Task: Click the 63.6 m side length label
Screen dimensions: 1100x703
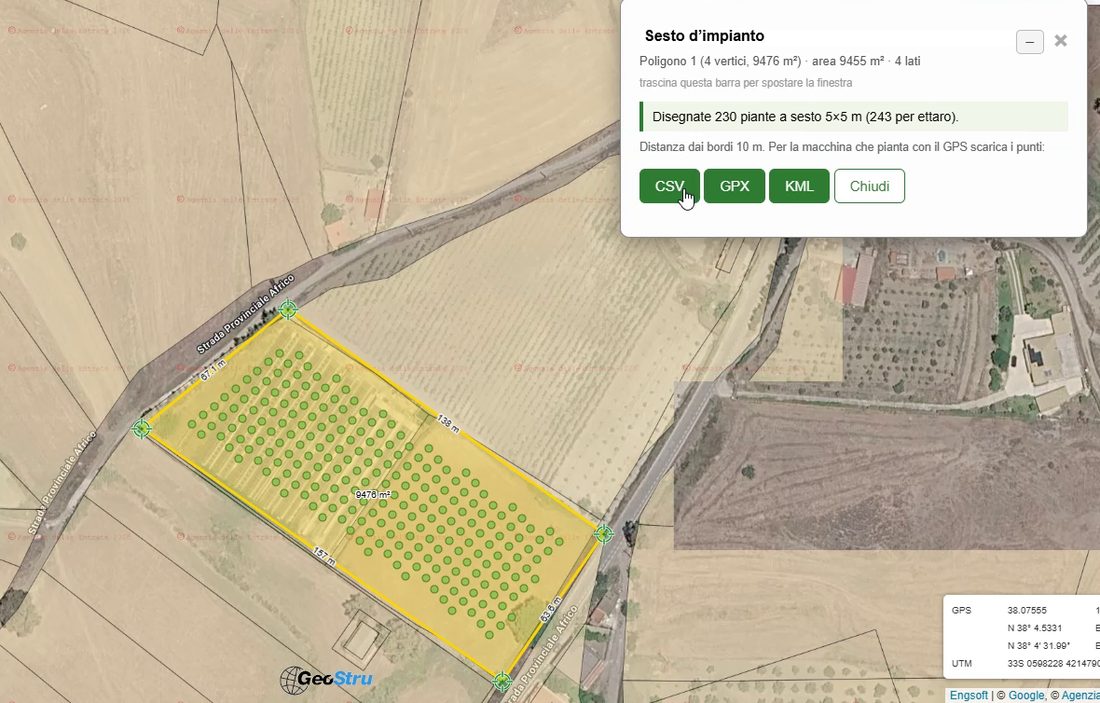Action: tap(551, 609)
